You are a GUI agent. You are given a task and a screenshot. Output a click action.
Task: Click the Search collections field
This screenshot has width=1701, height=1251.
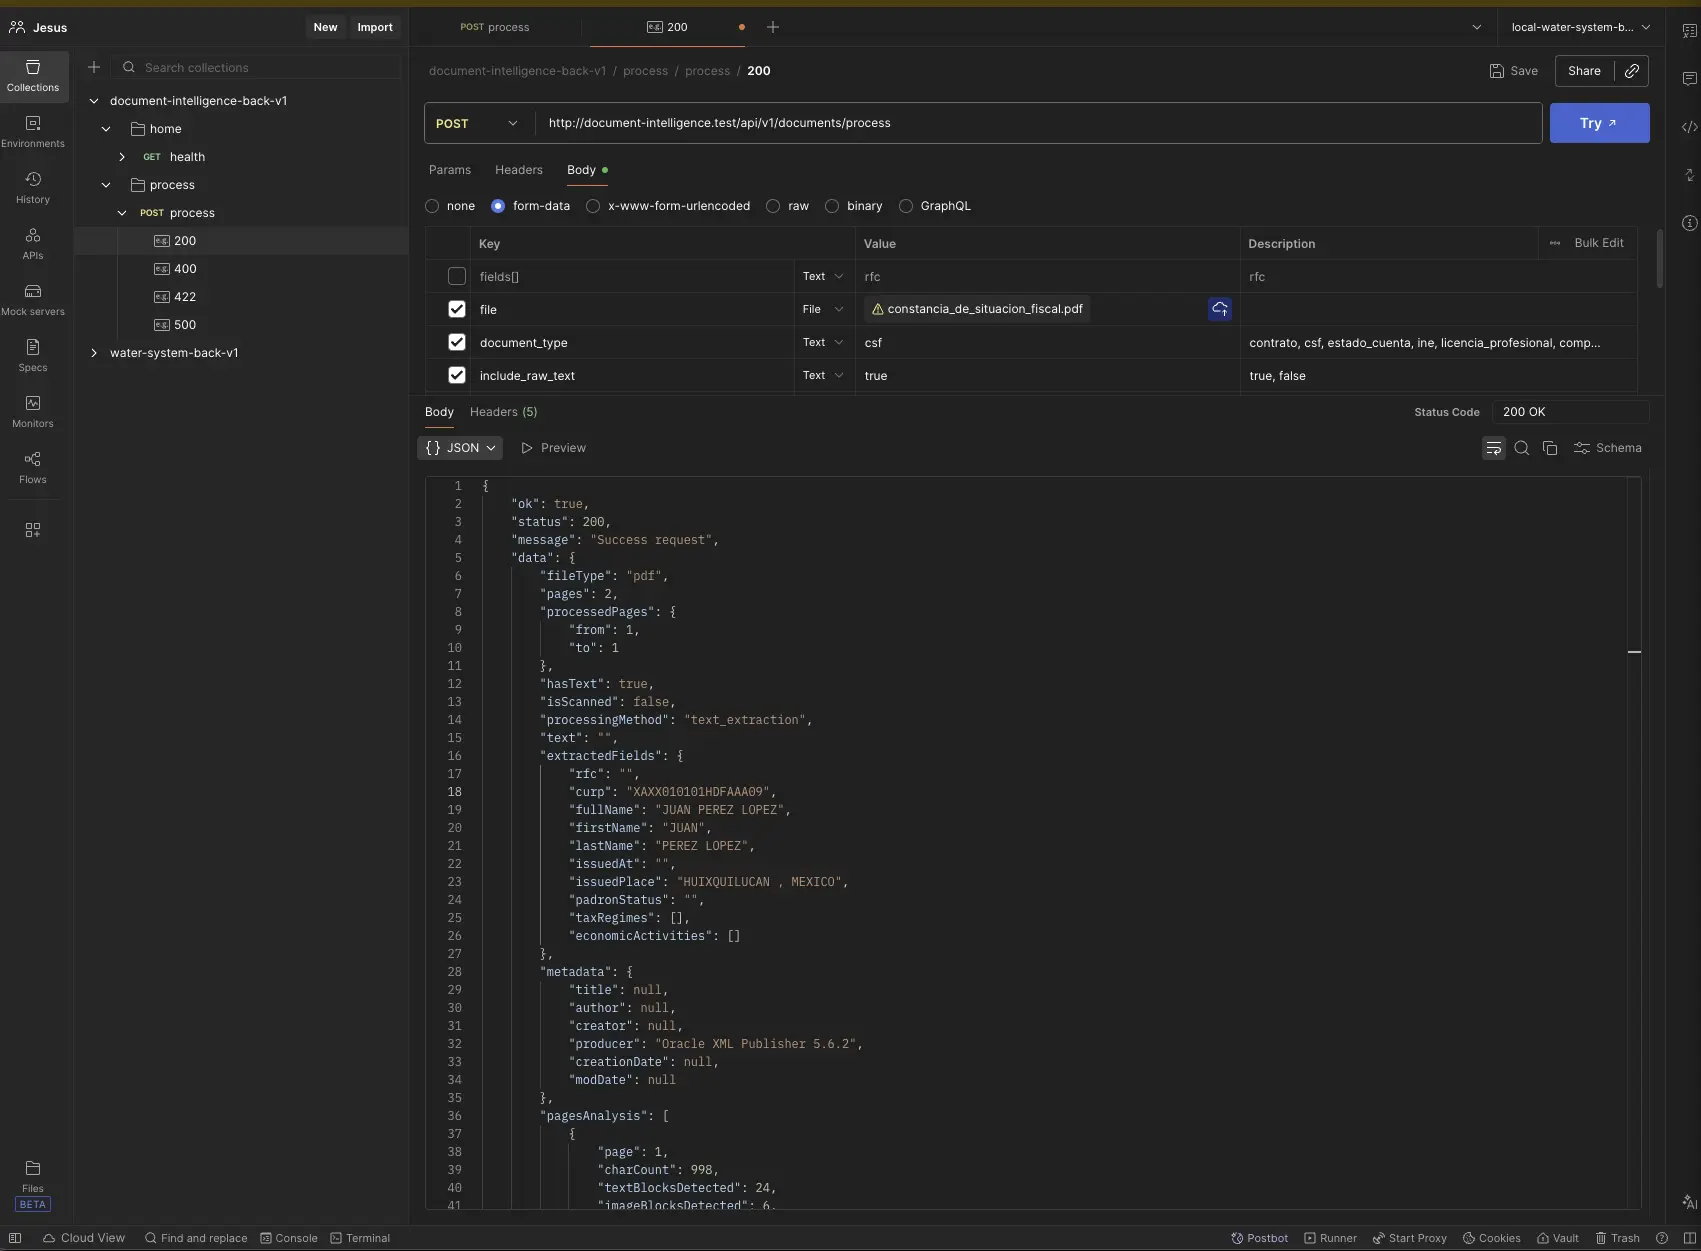258,67
